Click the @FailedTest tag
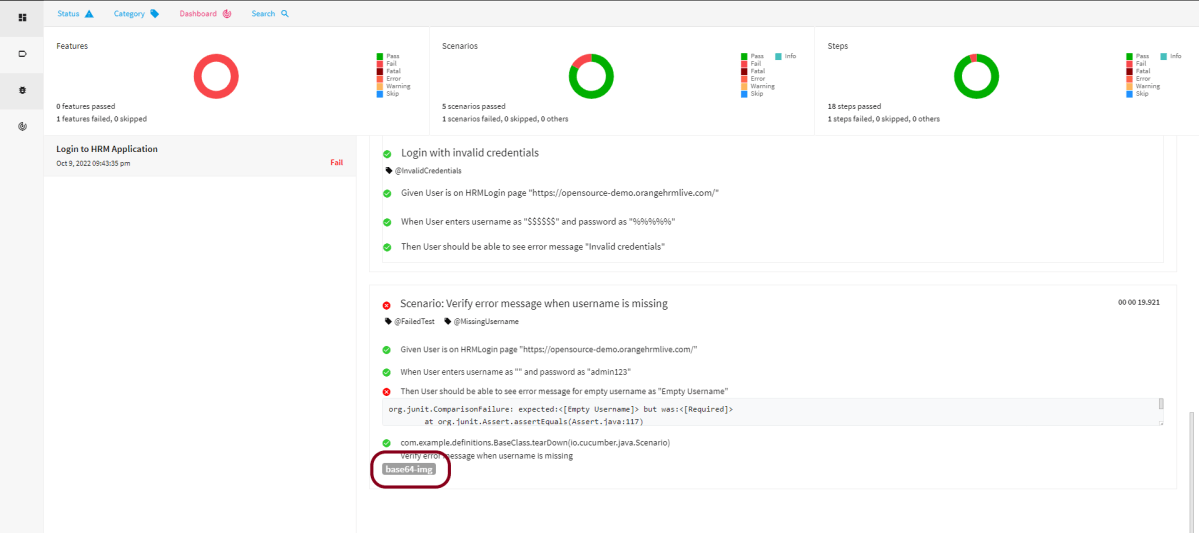 (414, 322)
